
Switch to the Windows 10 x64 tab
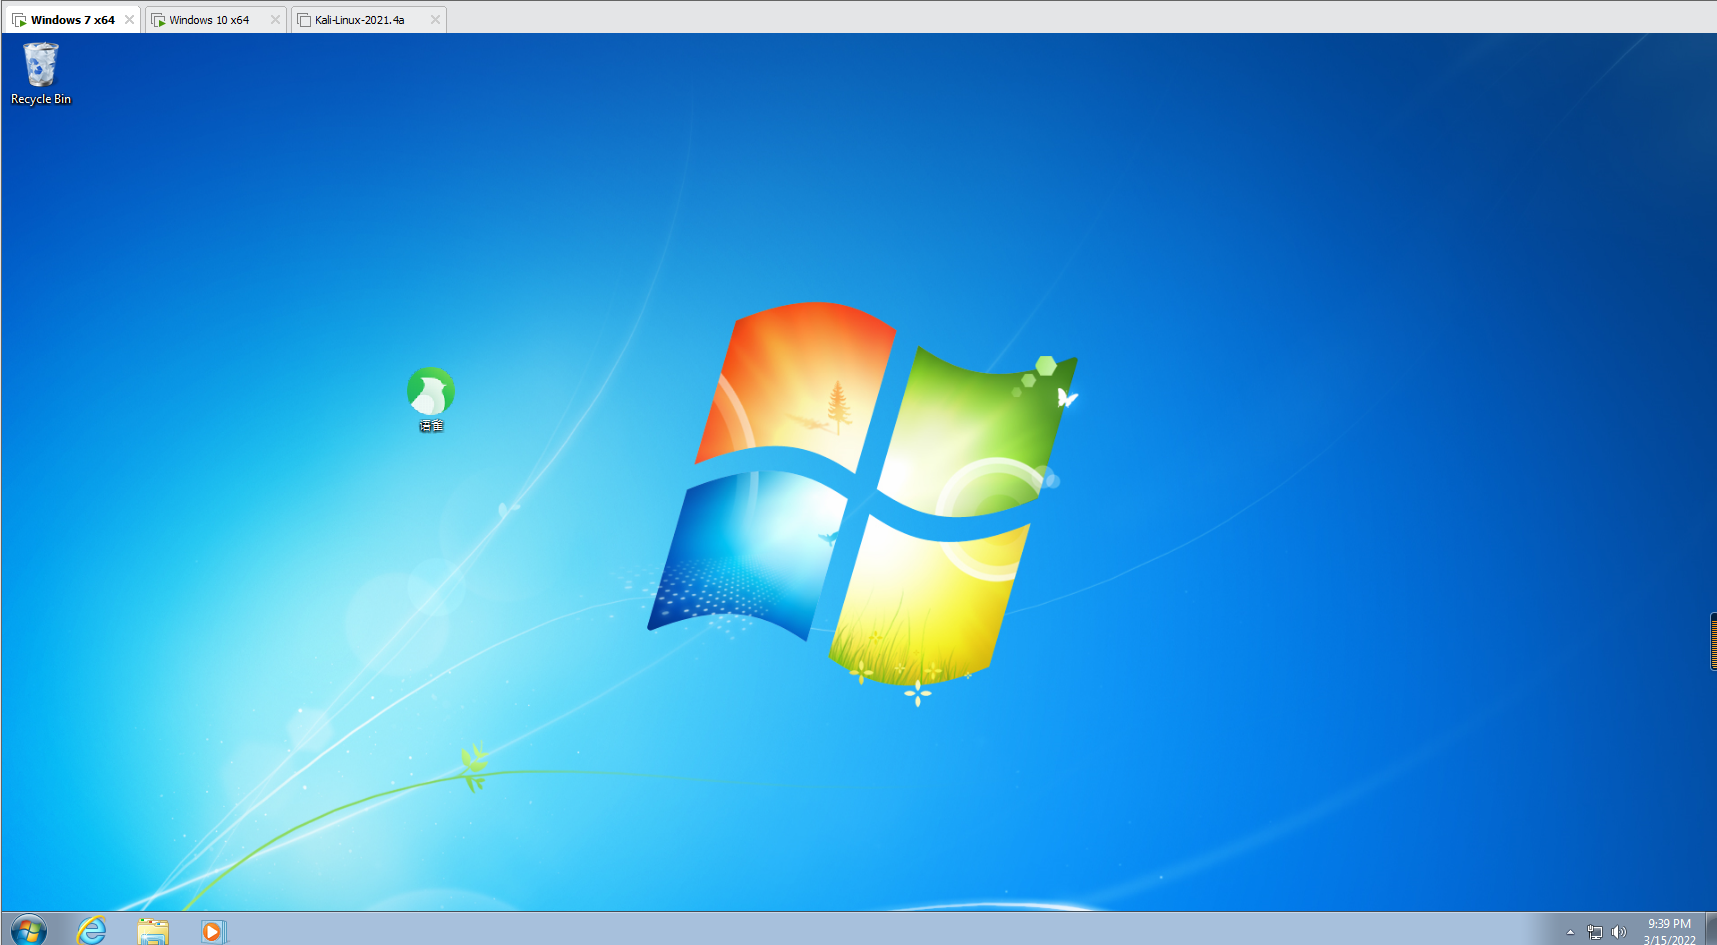[208, 20]
